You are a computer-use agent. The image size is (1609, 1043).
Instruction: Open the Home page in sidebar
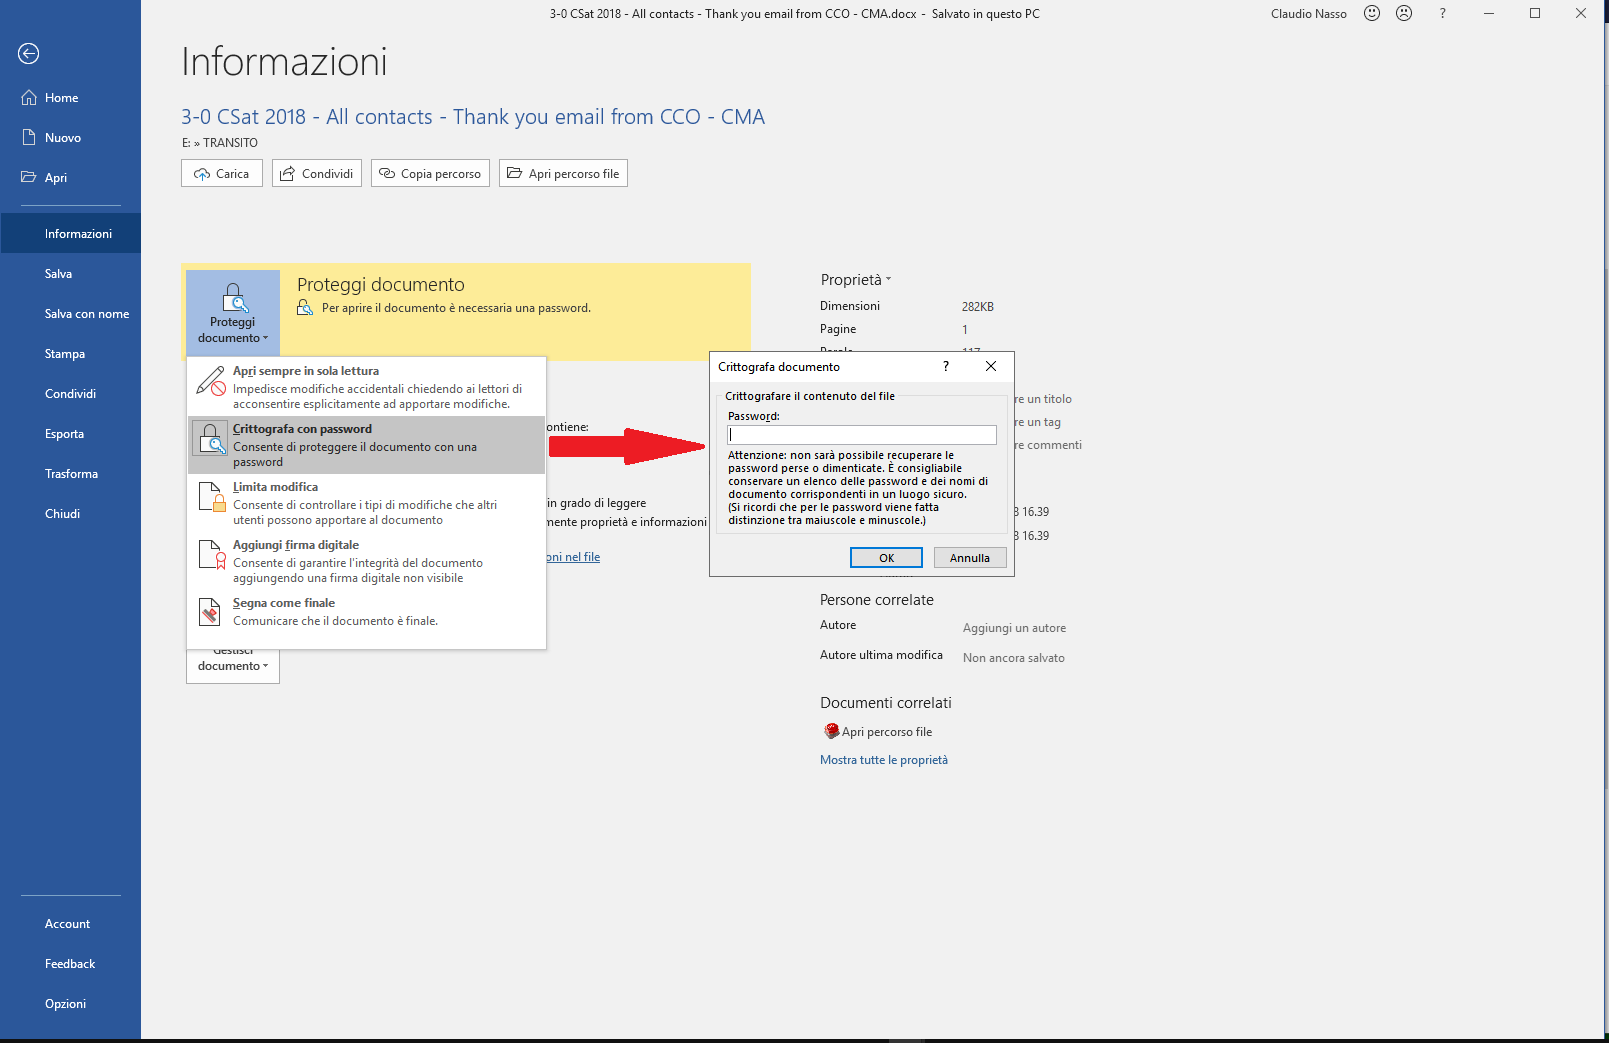coord(70,98)
